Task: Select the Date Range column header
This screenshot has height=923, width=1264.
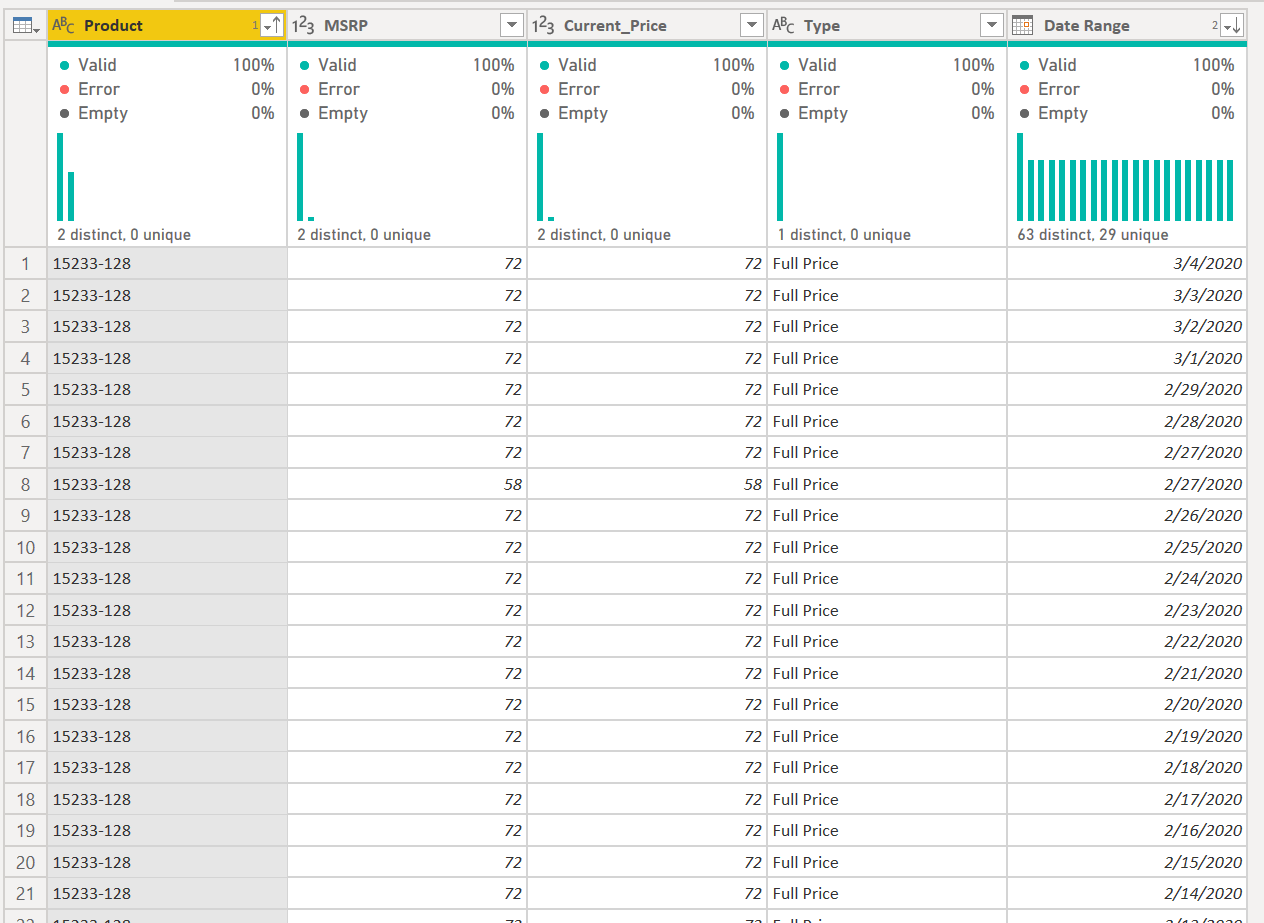Action: [x=1127, y=26]
